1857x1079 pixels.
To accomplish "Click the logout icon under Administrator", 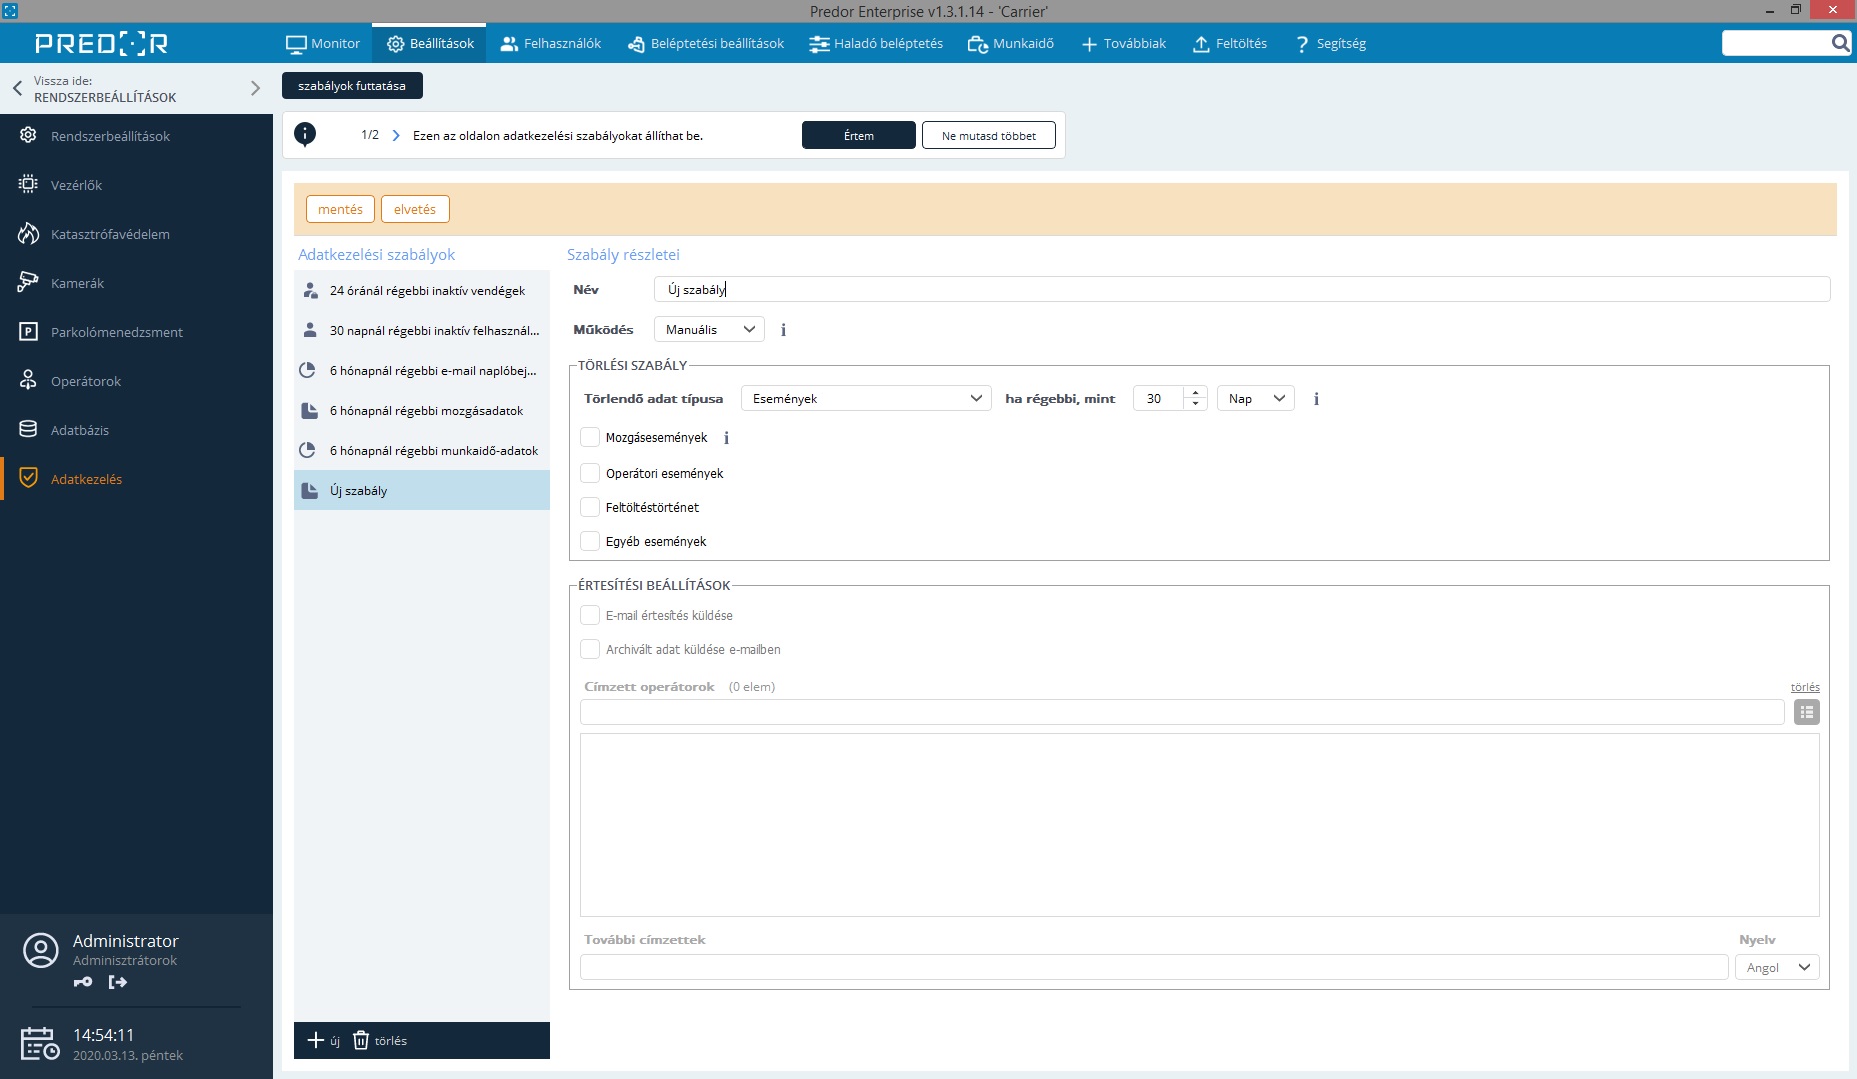I will click(x=118, y=982).
